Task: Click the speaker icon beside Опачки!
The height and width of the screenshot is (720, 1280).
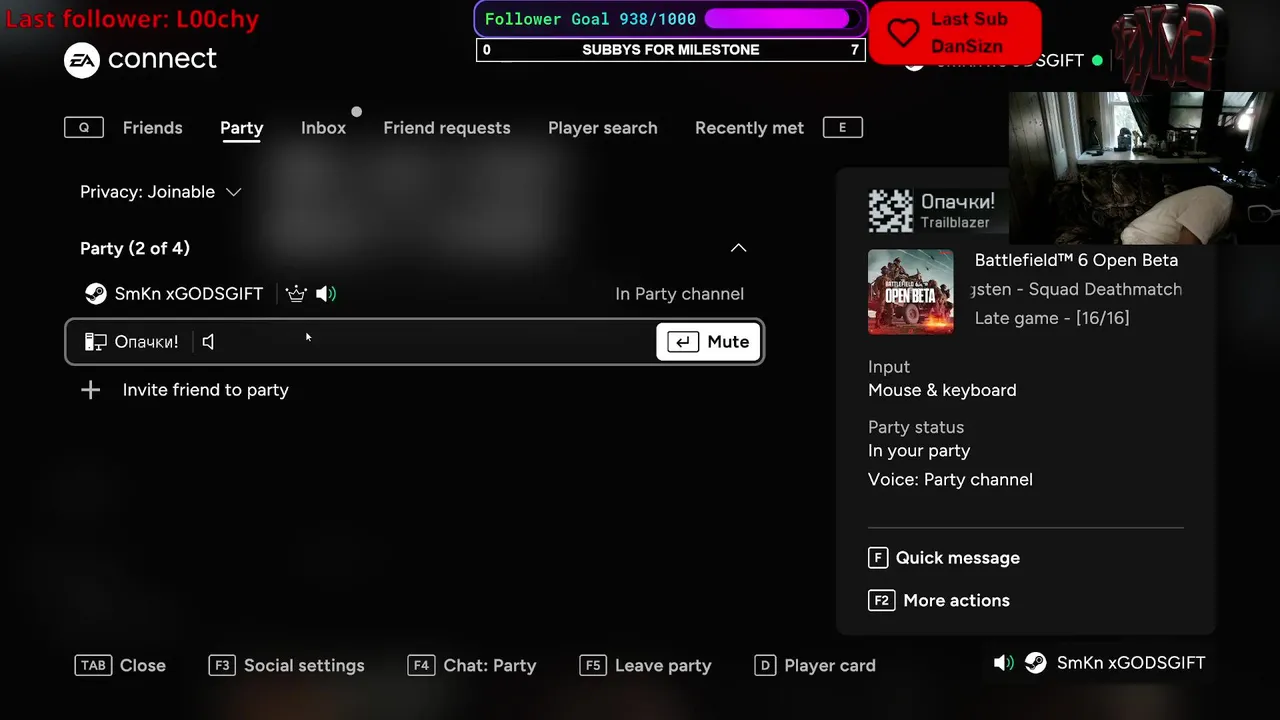Action: (x=208, y=342)
